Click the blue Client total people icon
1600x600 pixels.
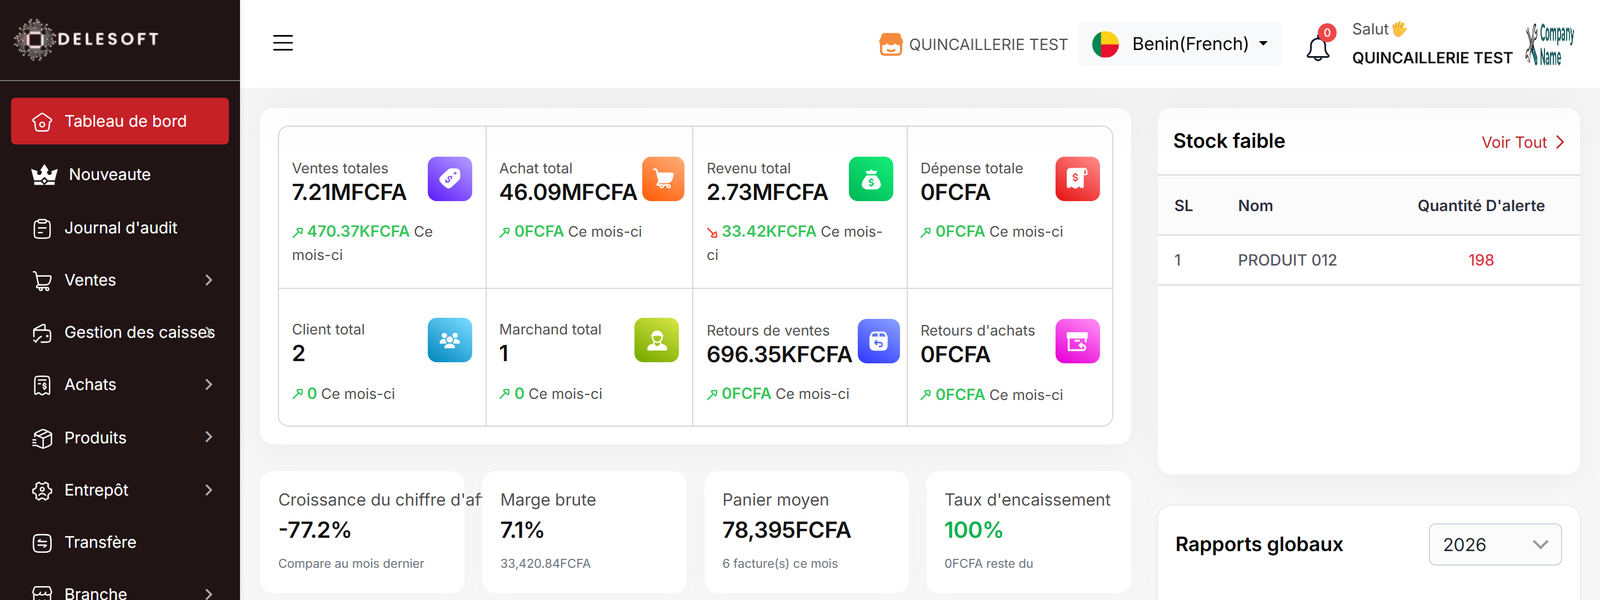tap(450, 340)
